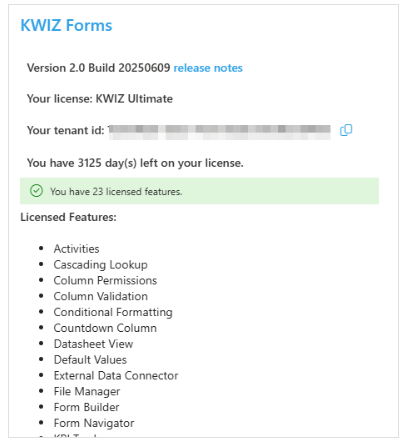Image resolution: width=420 pixels, height=442 pixels.
Task: Select Column Permissions in the list
Action: (105, 280)
